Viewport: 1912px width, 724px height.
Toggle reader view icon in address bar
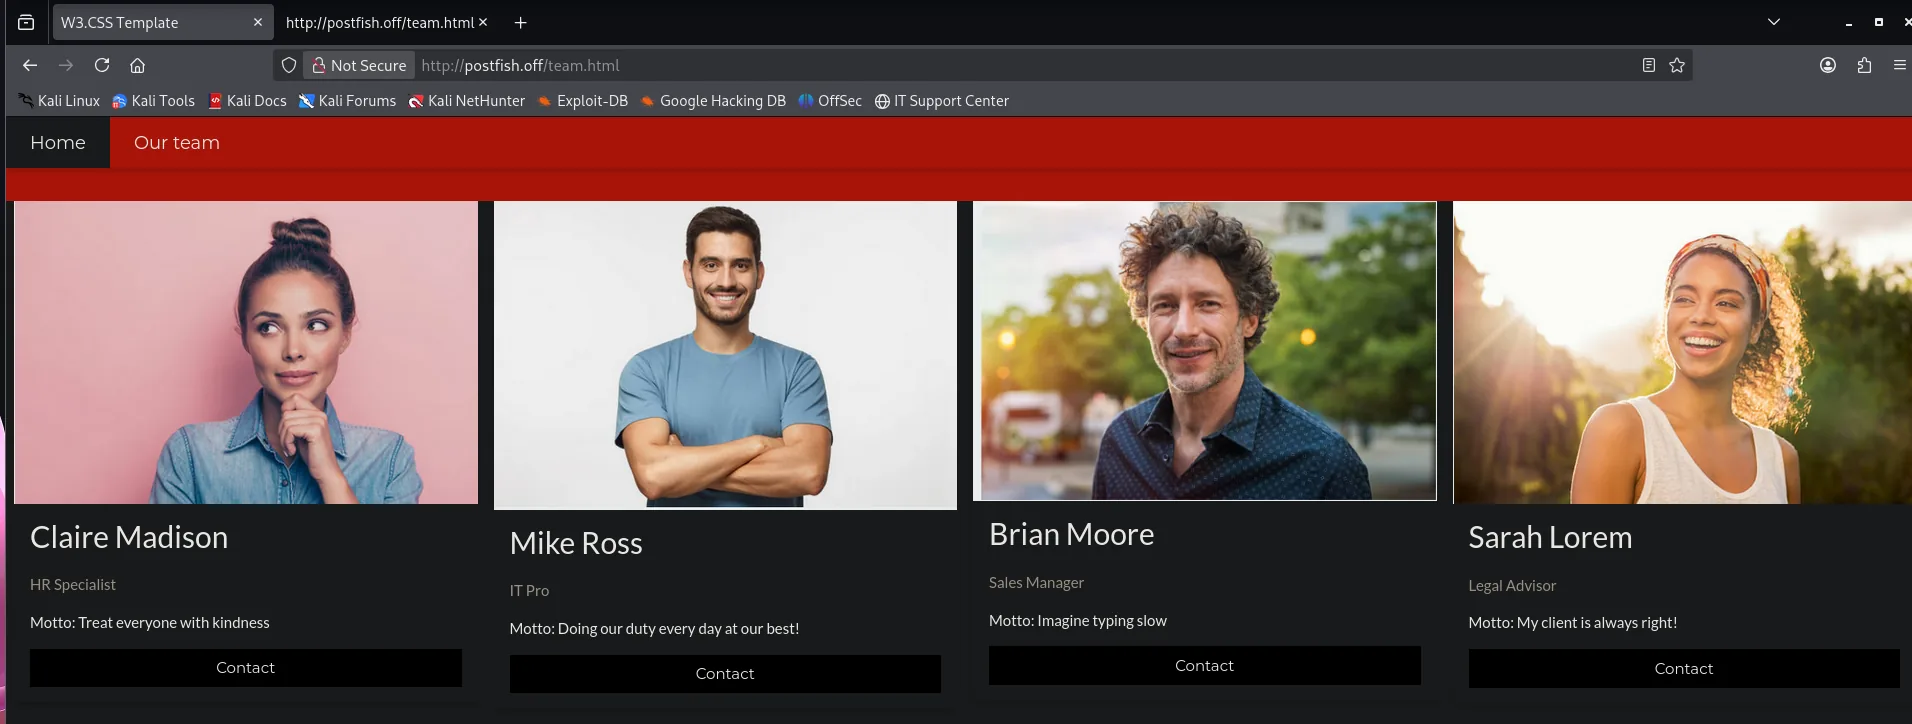point(1649,65)
